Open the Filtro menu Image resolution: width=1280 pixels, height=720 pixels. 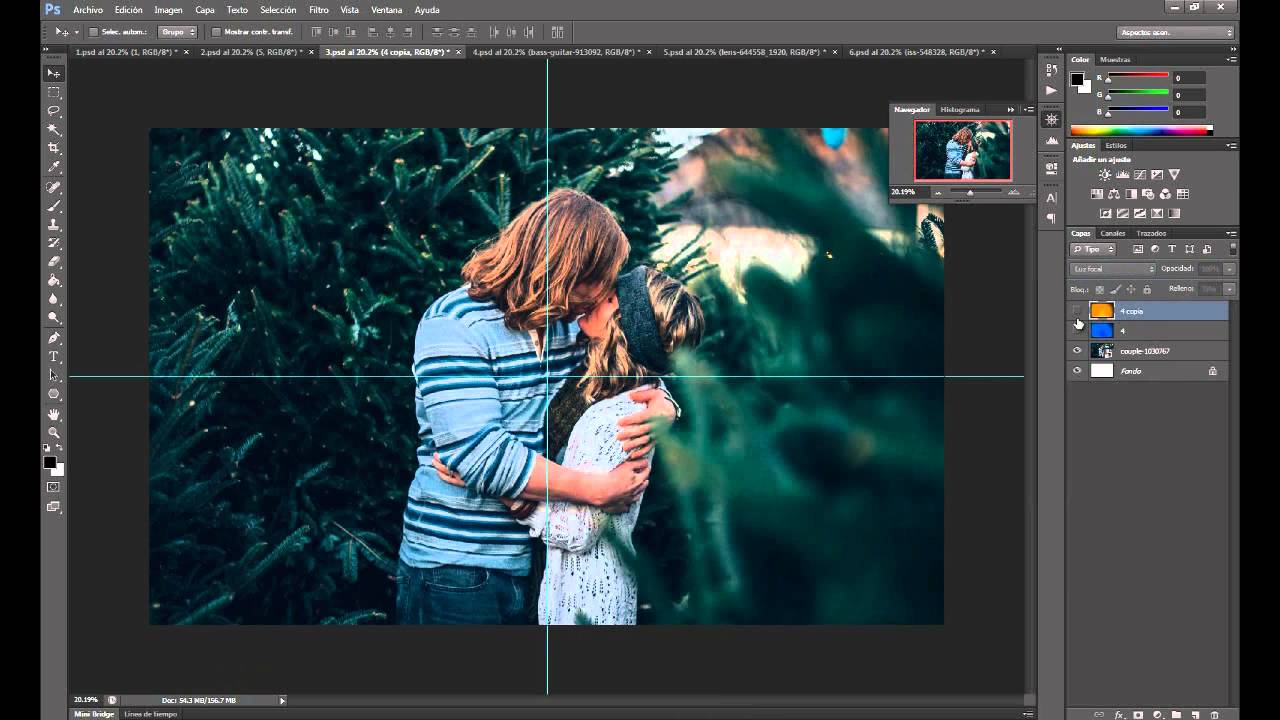[x=319, y=10]
